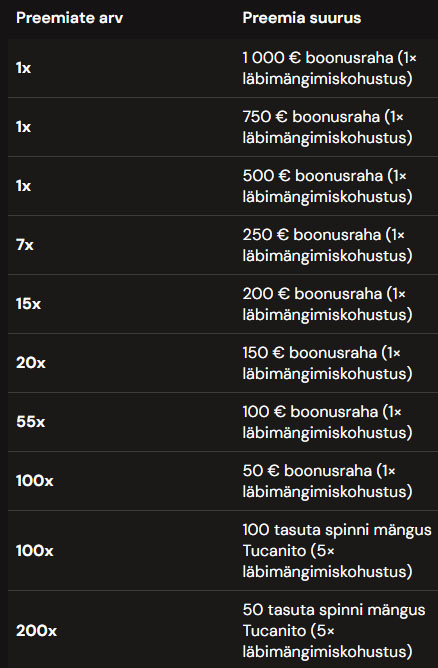Click the 'Preemiate arv' column header
The width and height of the screenshot is (438, 668).
point(69,18)
